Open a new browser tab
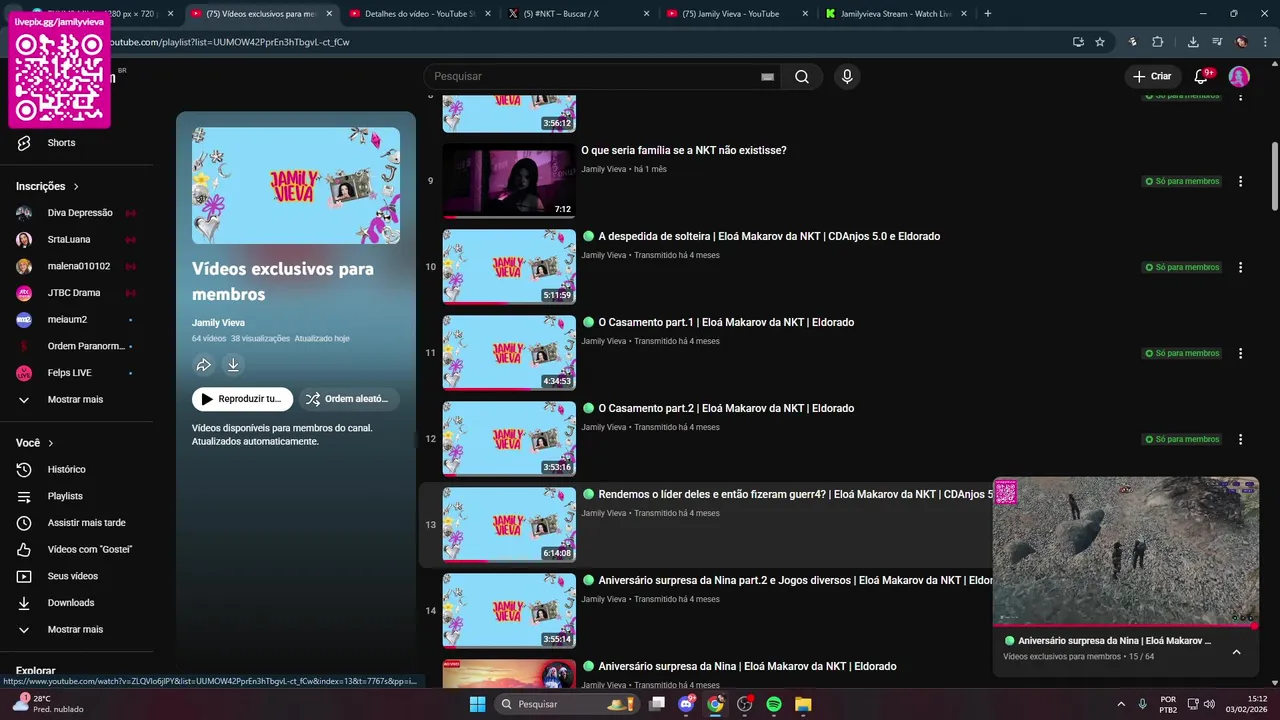Viewport: 1280px width, 720px height. [988, 14]
